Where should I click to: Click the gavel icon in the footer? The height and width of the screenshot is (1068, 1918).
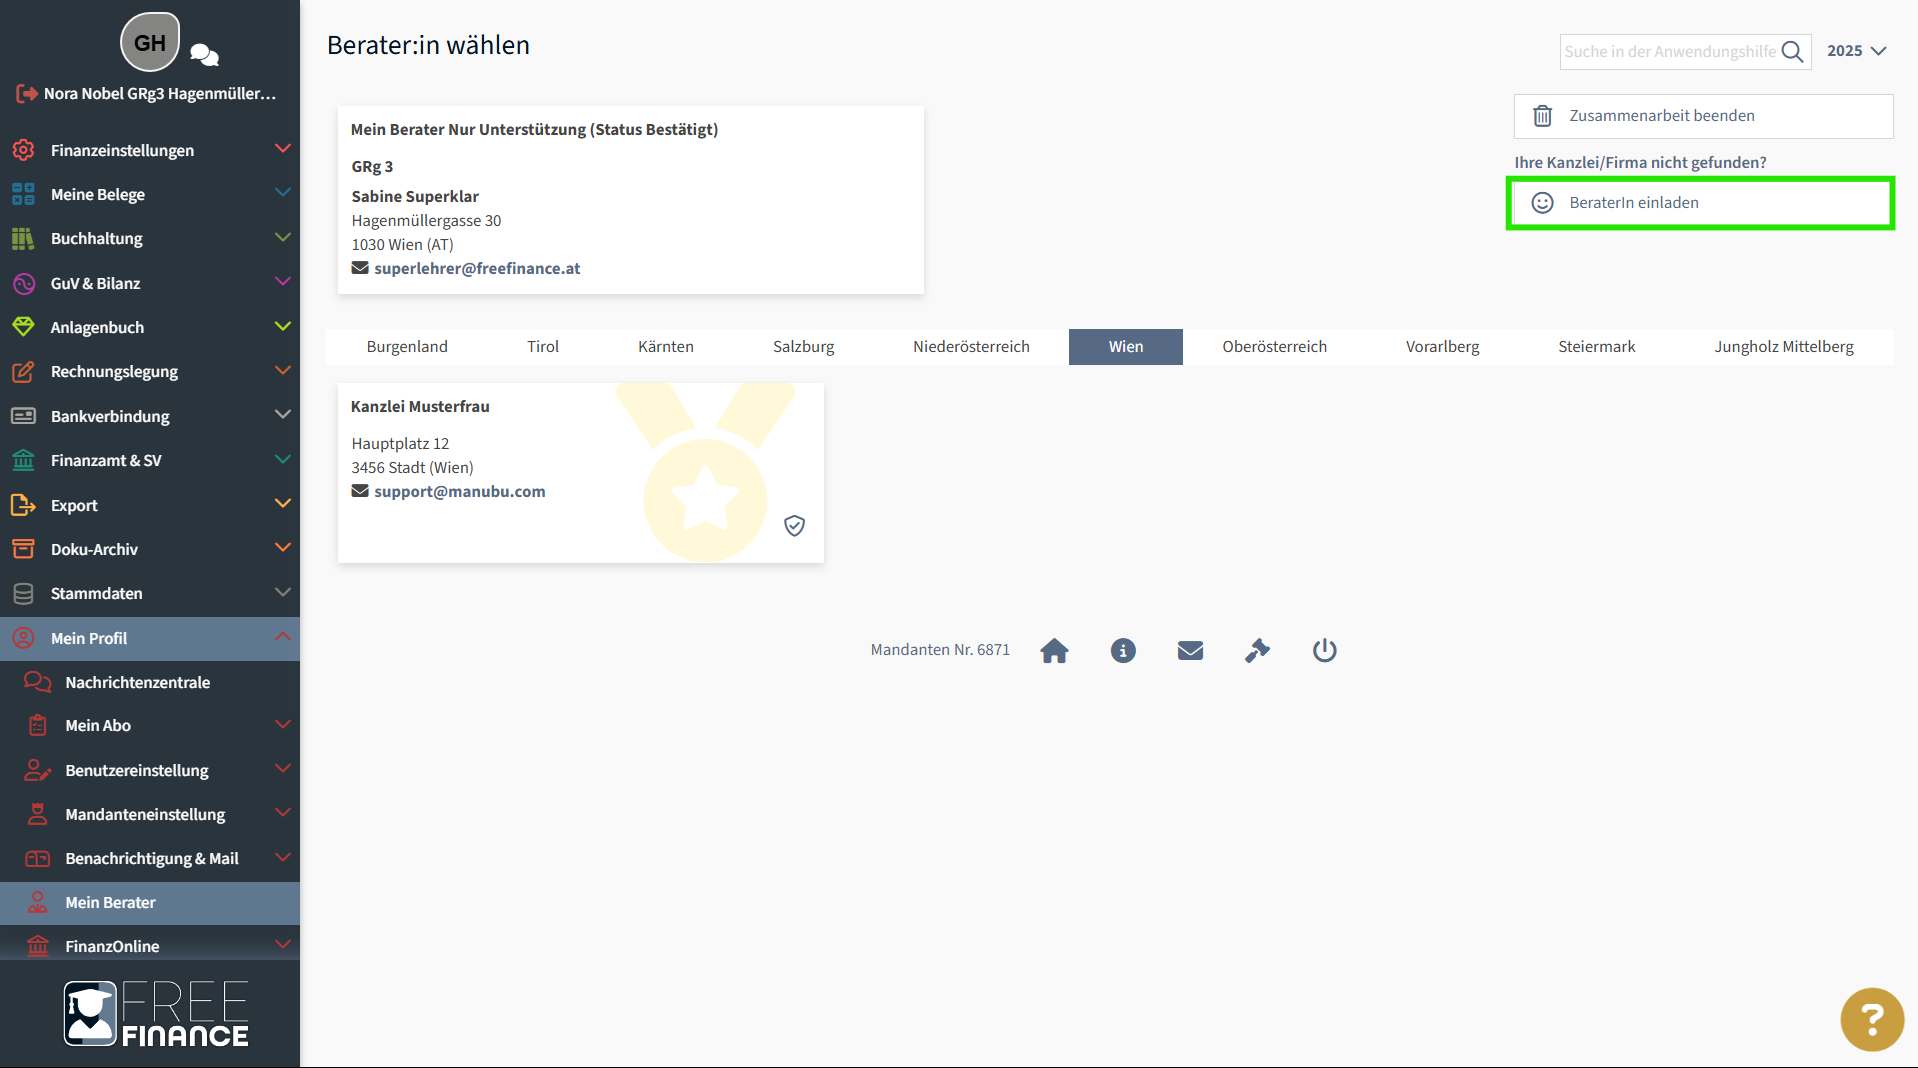(x=1257, y=651)
